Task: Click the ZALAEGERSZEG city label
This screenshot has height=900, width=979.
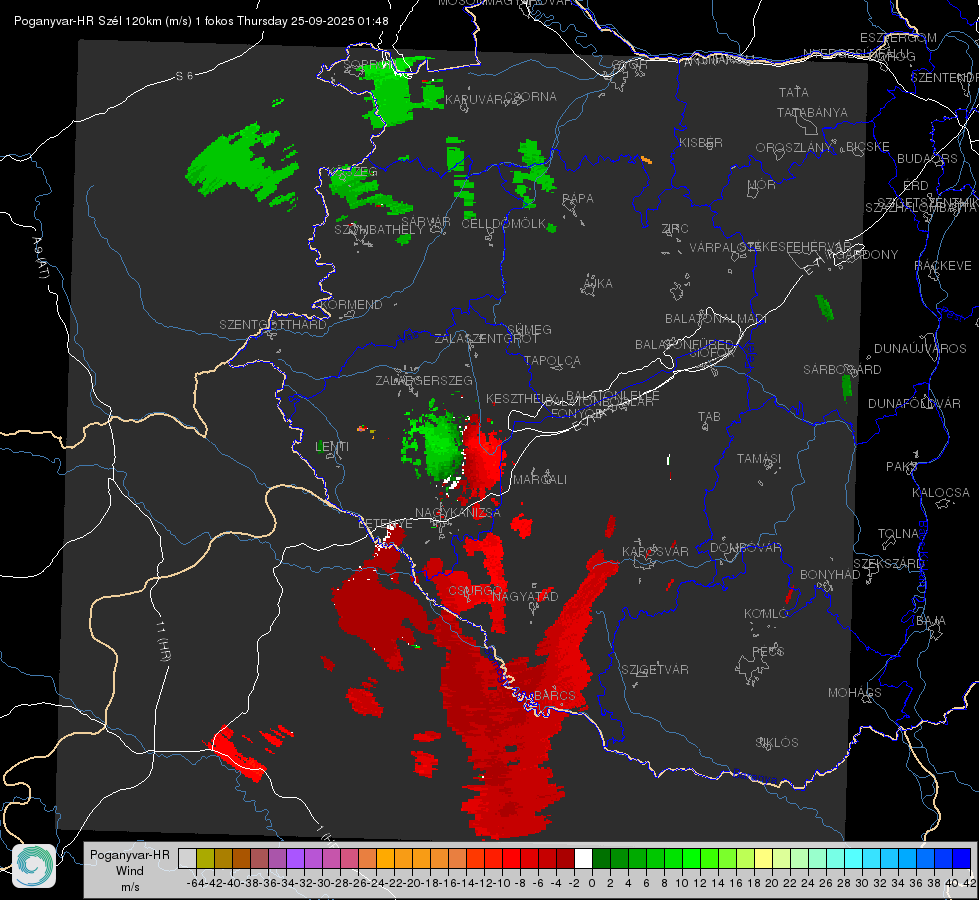Action: (424, 380)
